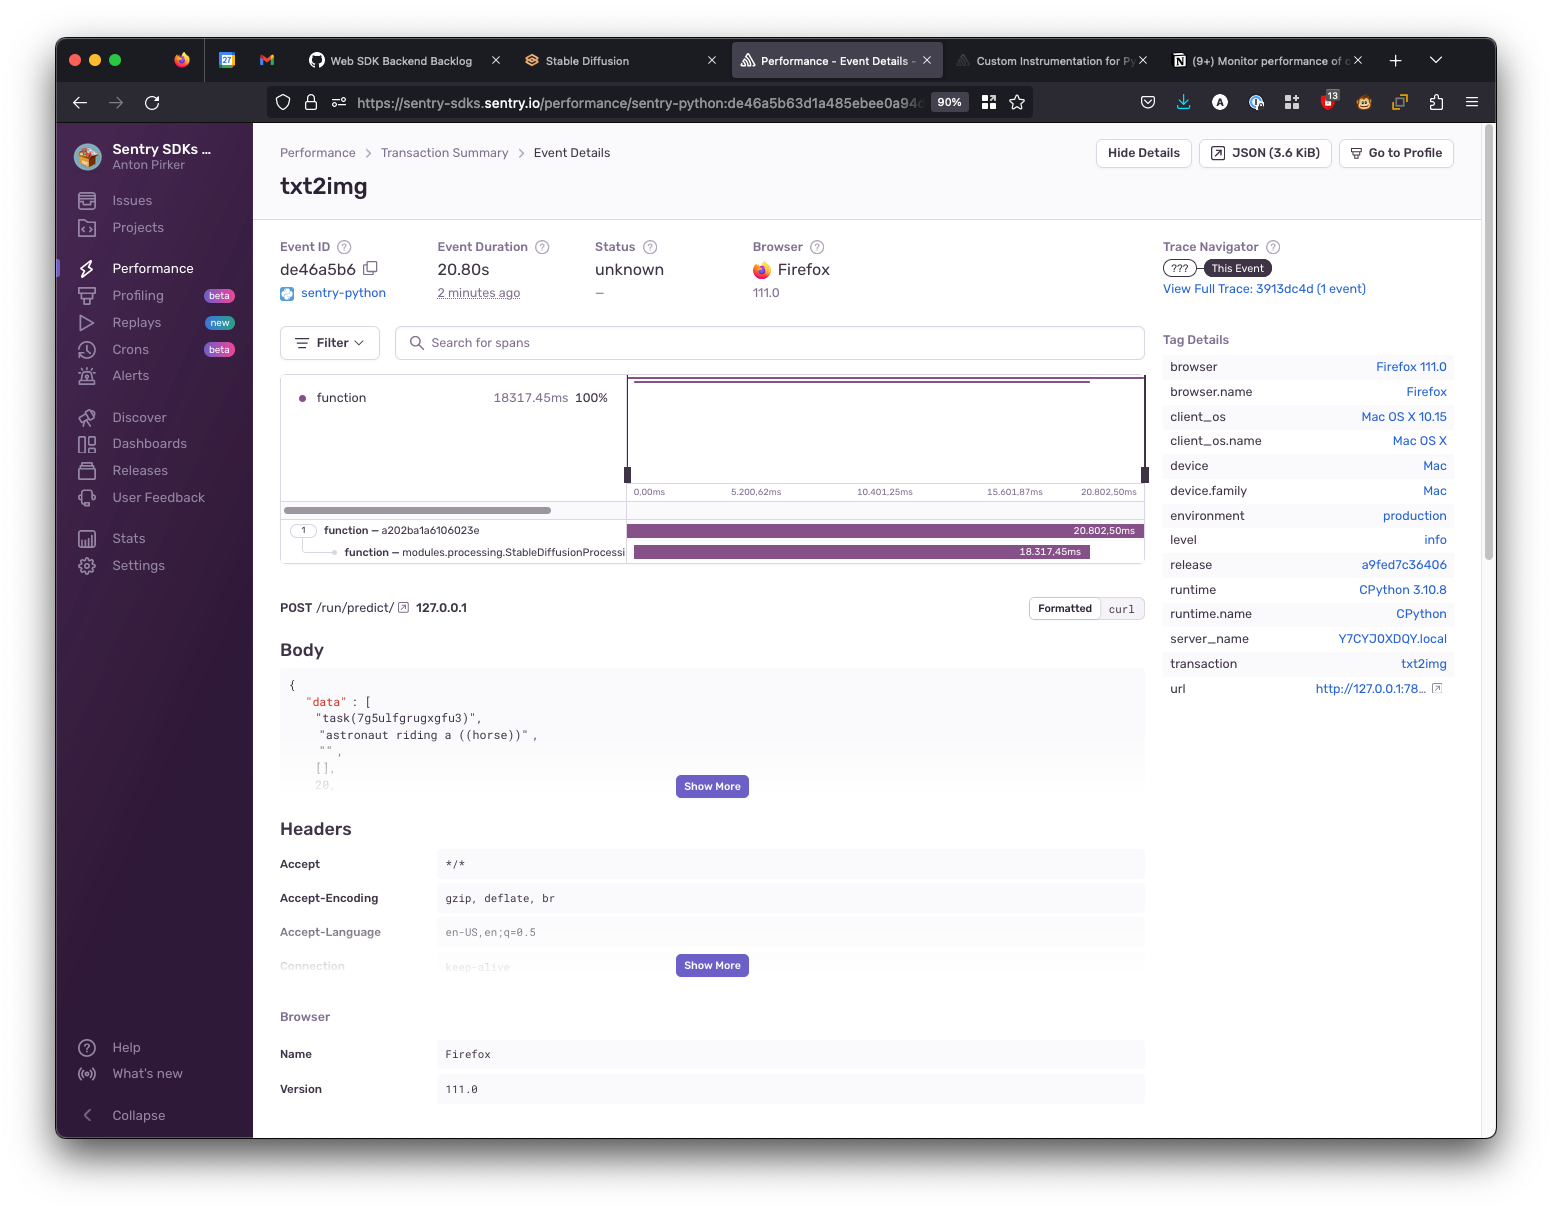This screenshot has width=1552, height=1212.
Task: Click the This Event trace node
Action: 1237,268
